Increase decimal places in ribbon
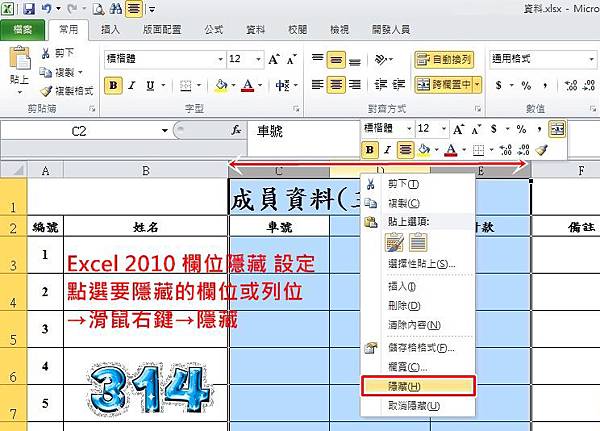The height and width of the screenshot is (431, 600). (570, 85)
